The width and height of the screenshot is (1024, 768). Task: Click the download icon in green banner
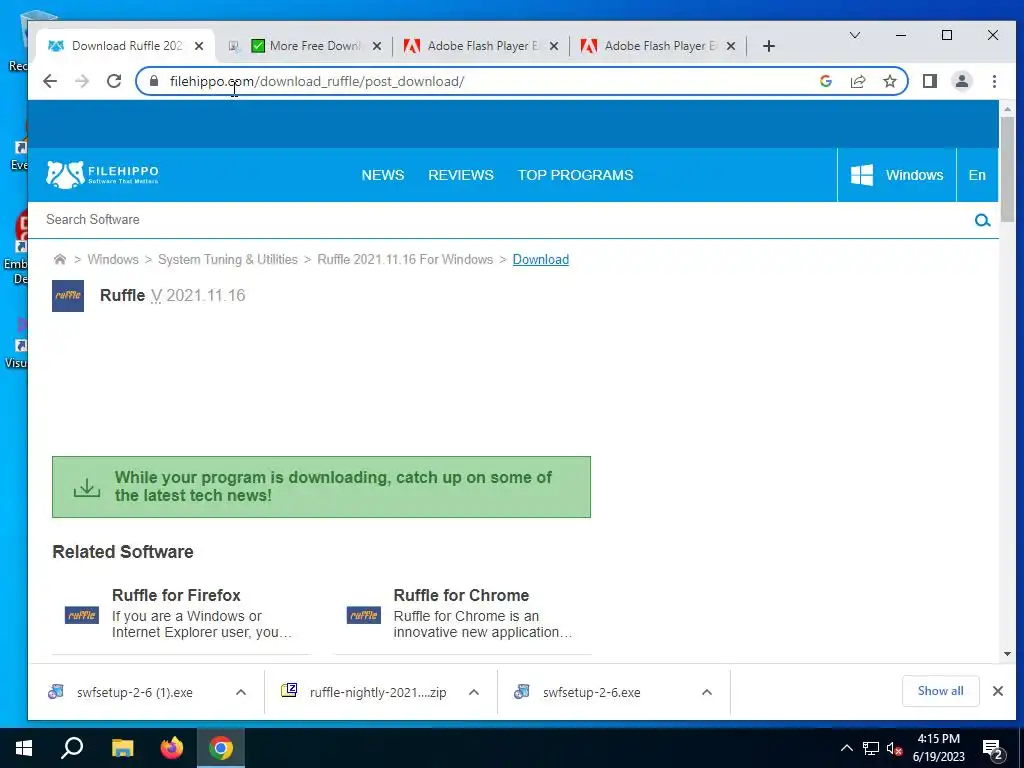[87, 487]
